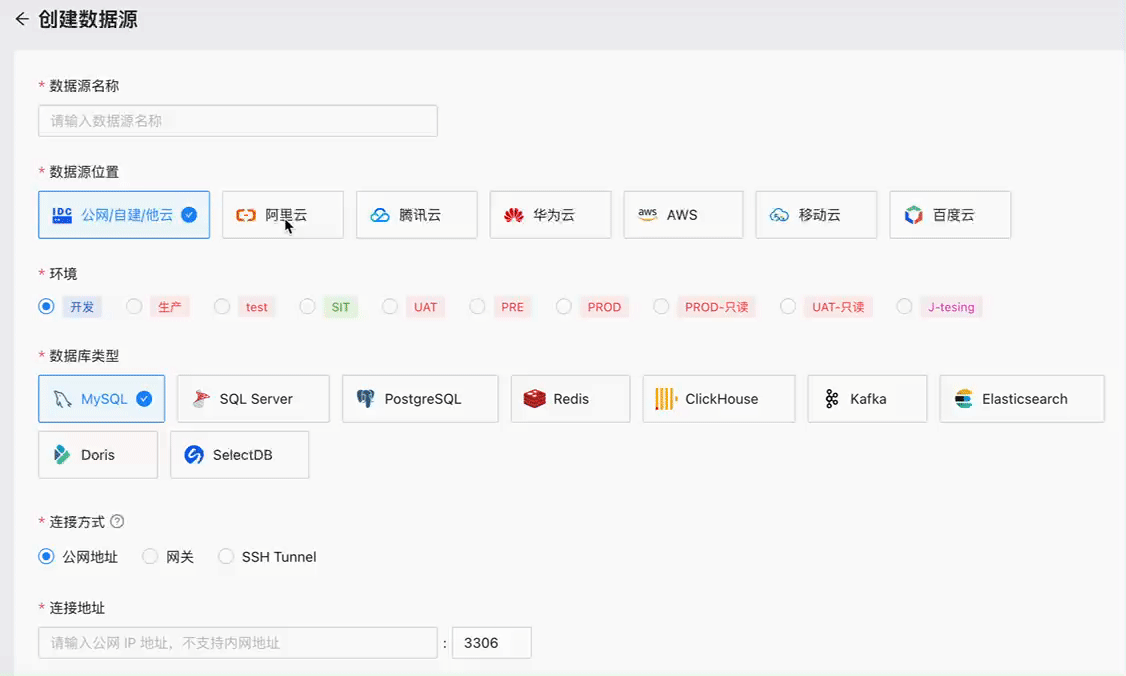Pick the PROD-只读 environment option
This screenshot has height=676, width=1126.
(661, 307)
